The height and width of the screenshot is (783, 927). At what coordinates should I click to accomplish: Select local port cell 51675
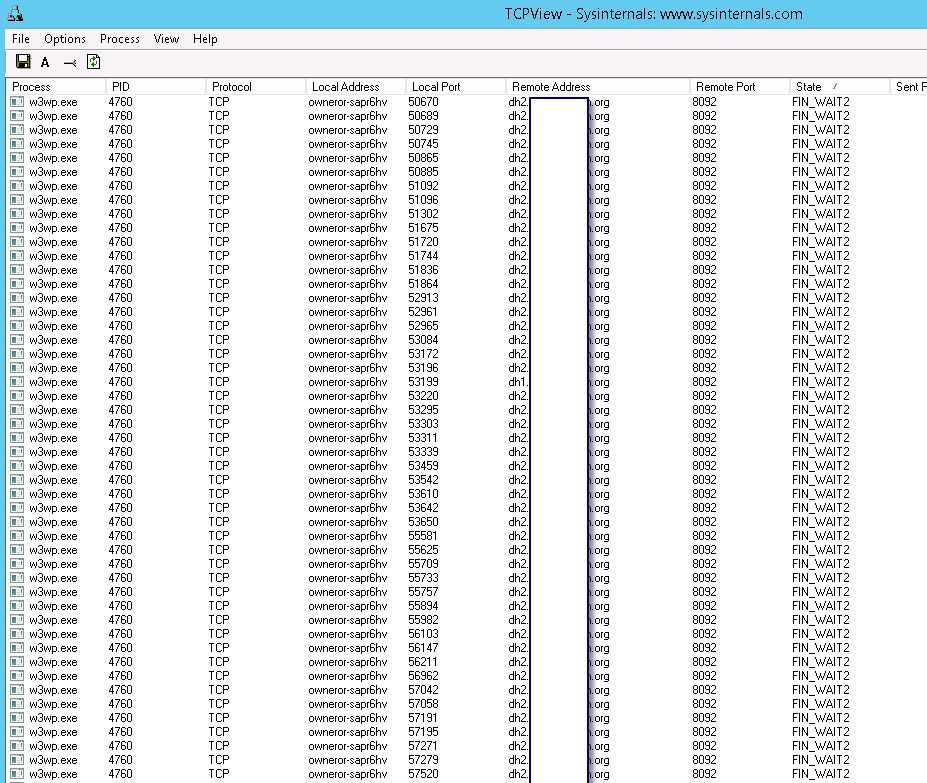[423, 228]
